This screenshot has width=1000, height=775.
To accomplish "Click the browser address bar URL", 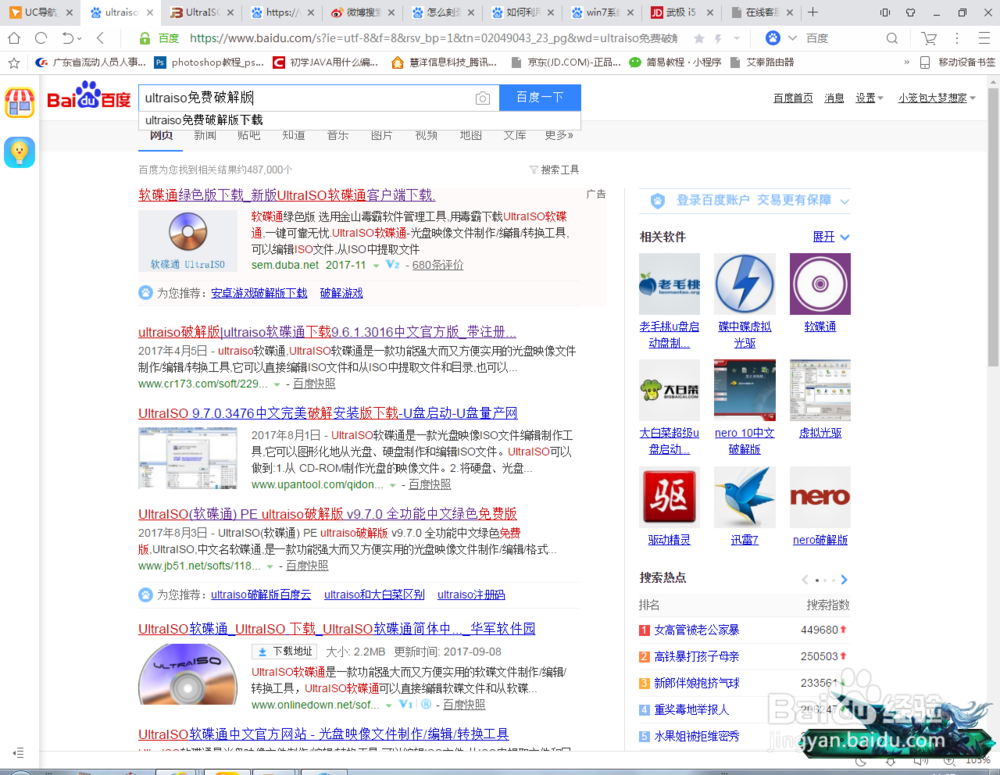I will pos(433,38).
